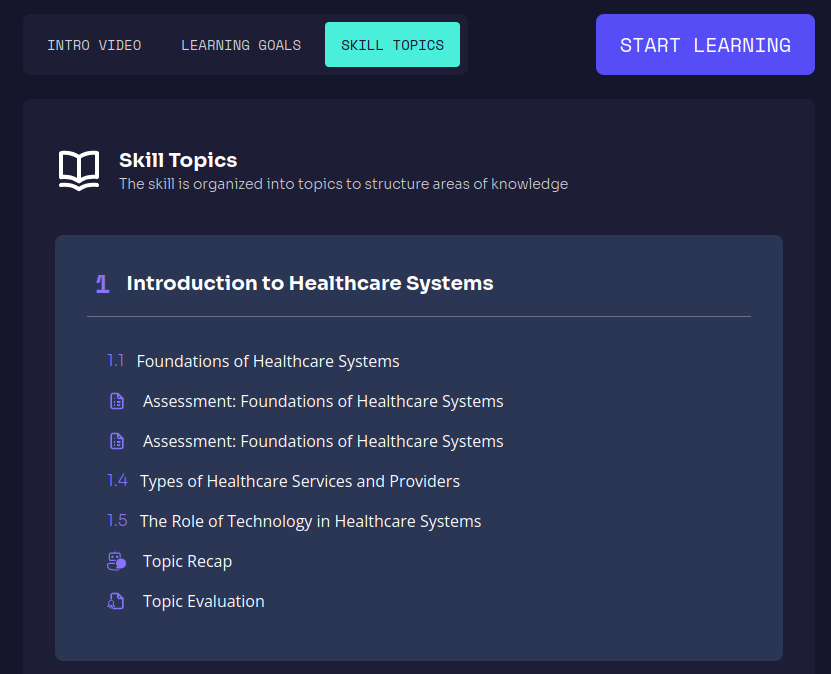Click the topic number 1 icon

click(102, 284)
